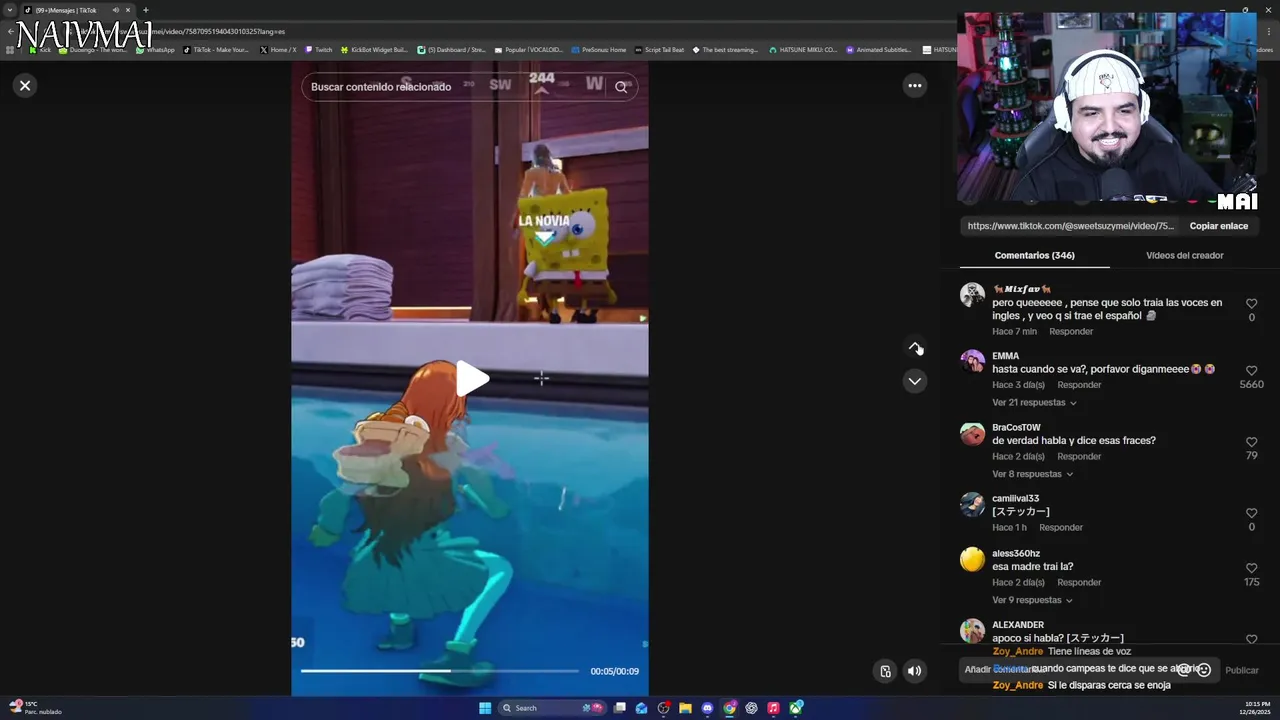Switch to Chrome in taskbar
Screen dimensions: 1280x720
click(x=730, y=708)
